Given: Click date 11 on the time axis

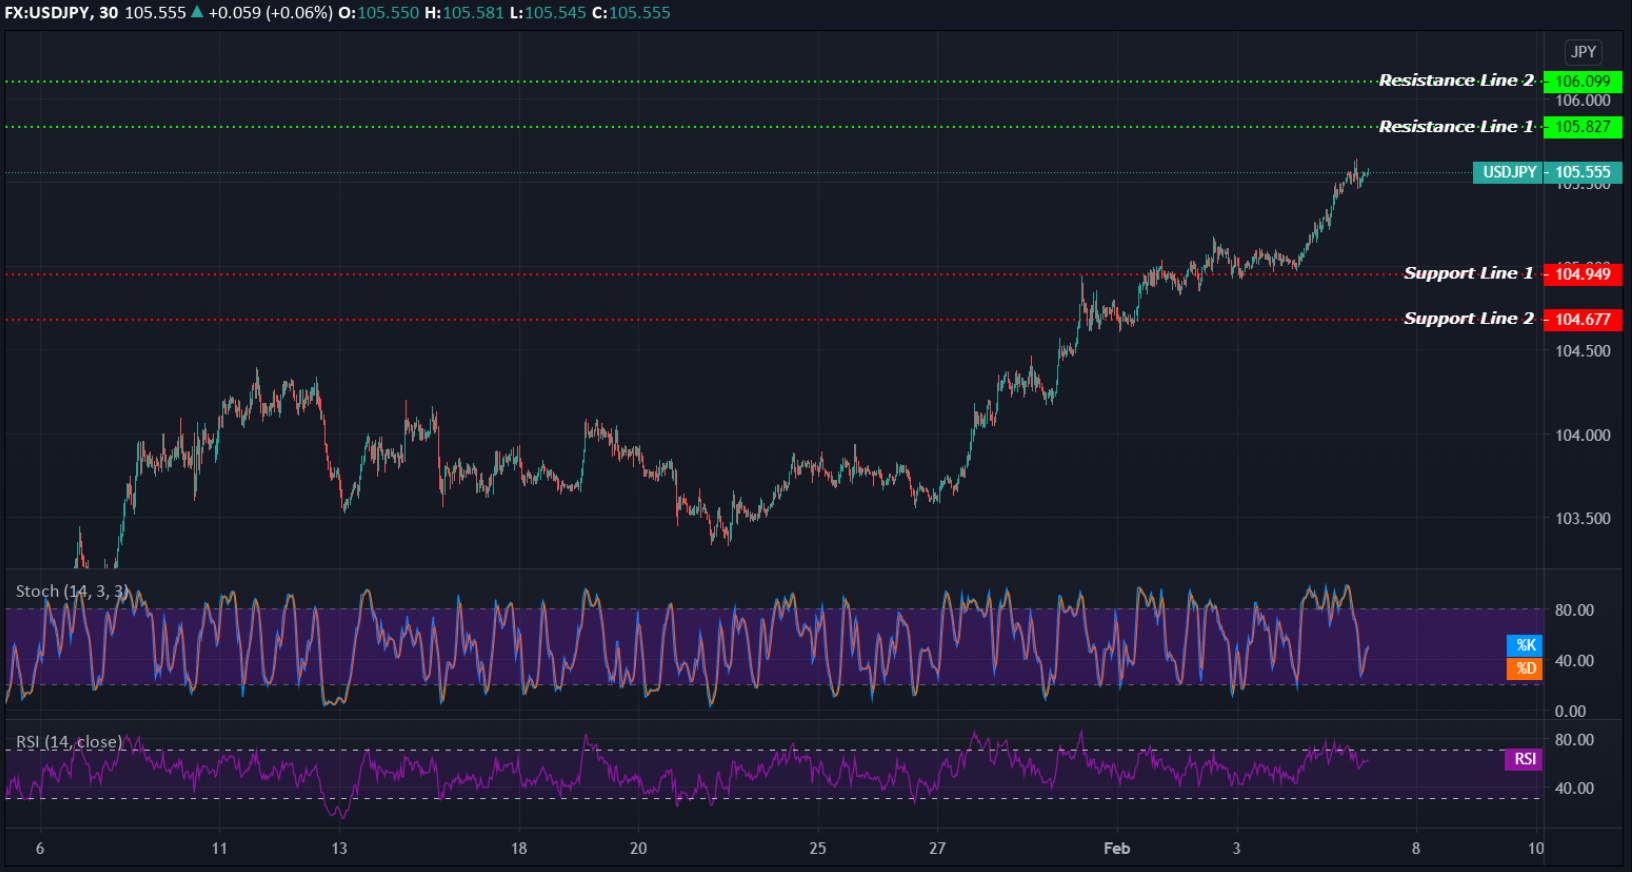Looking at the screenshot, I should pyautogui.click(x=219, y=848).
